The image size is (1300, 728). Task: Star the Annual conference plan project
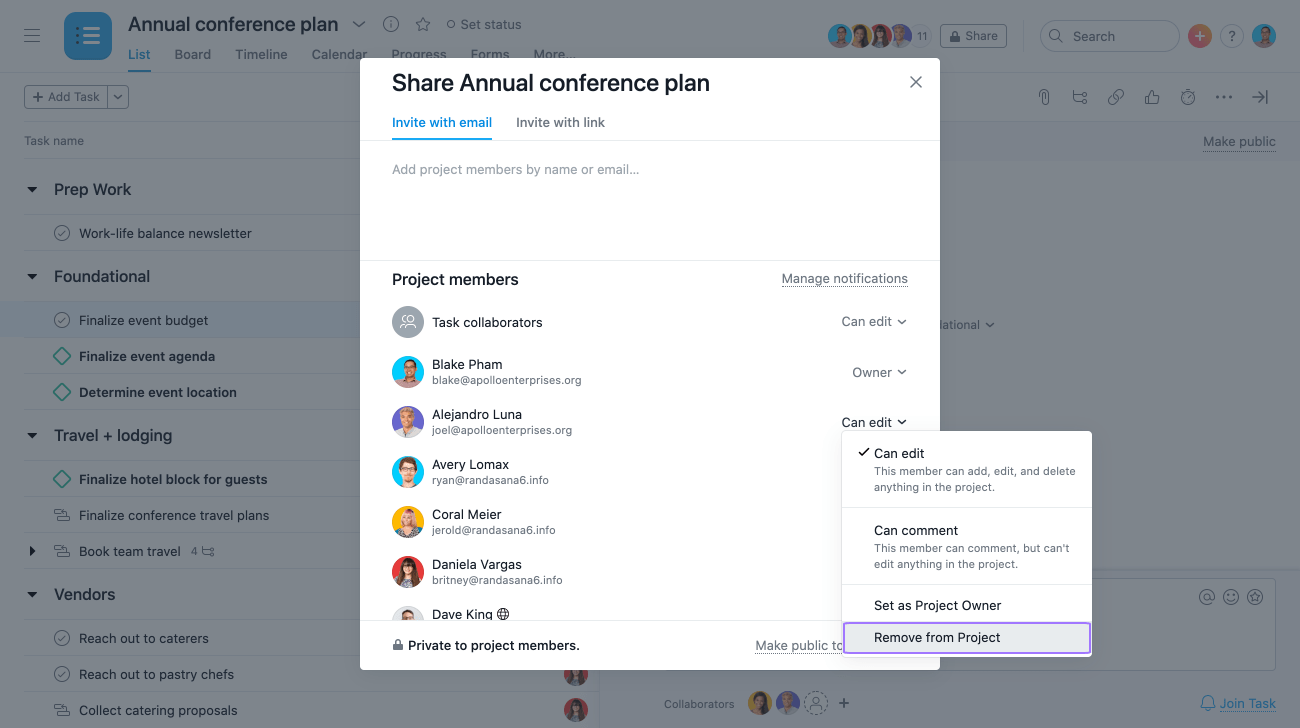click(423, 24)
